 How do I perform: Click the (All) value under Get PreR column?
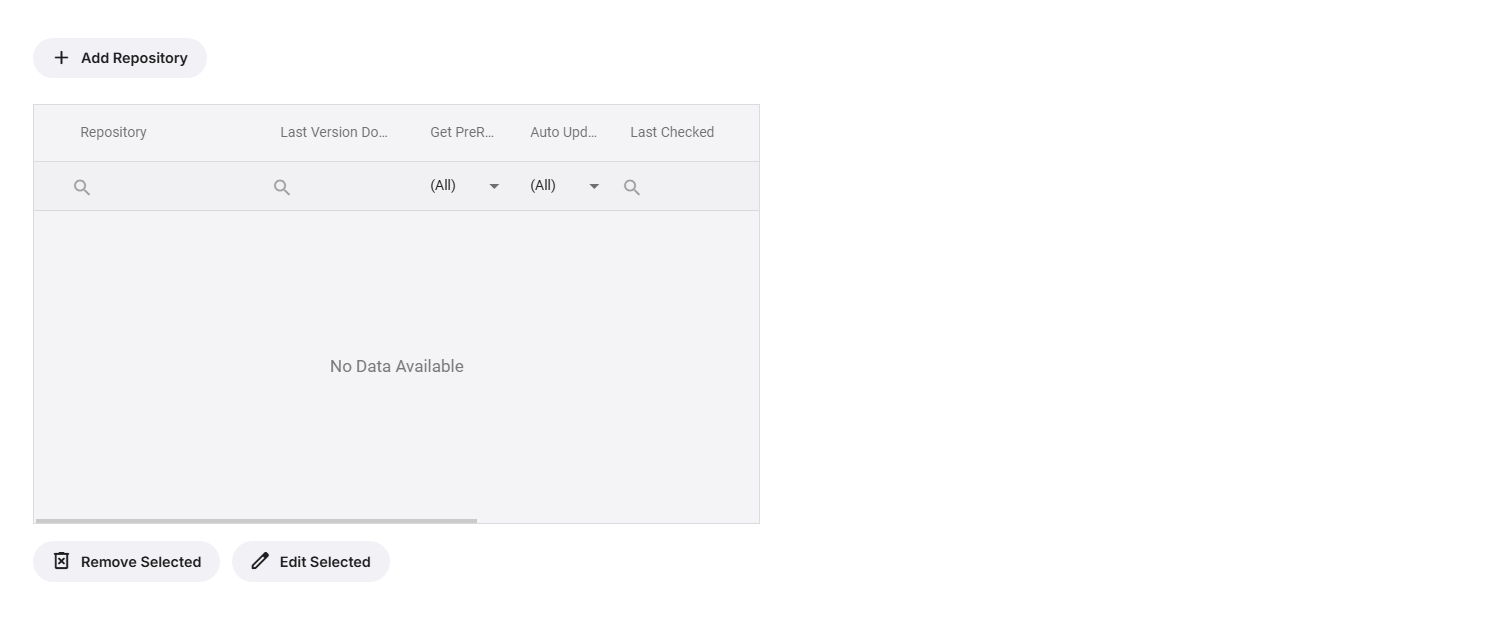443,186
